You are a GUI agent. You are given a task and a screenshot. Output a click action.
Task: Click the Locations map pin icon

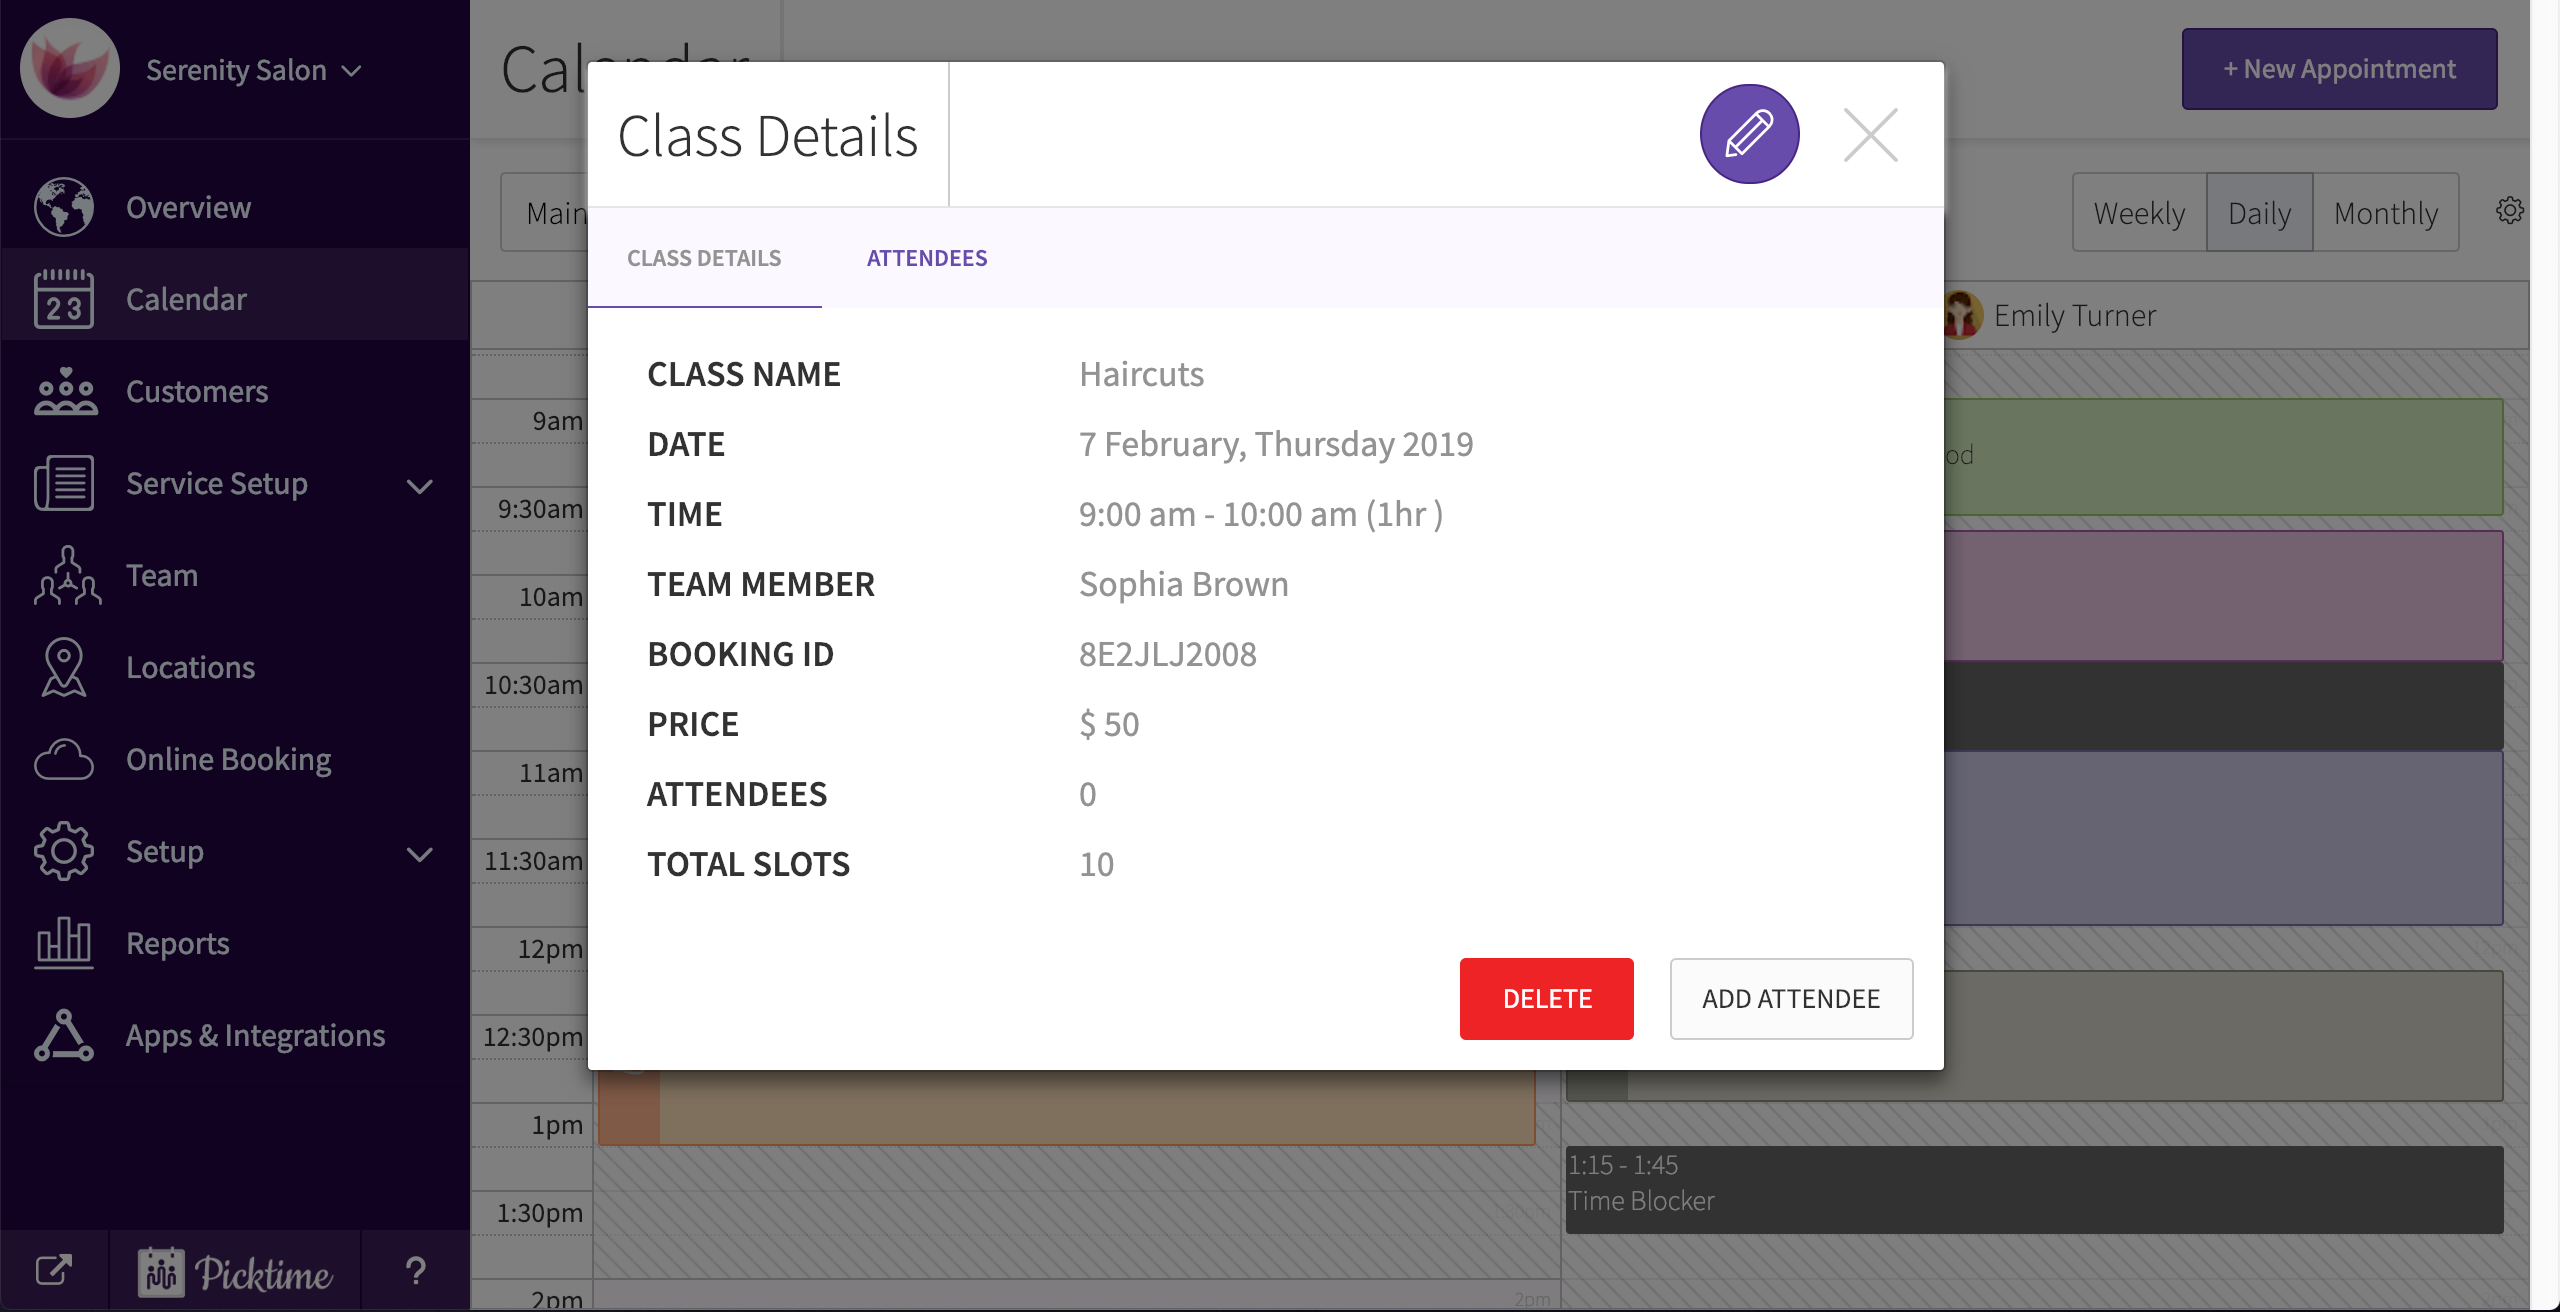point(64,667)
